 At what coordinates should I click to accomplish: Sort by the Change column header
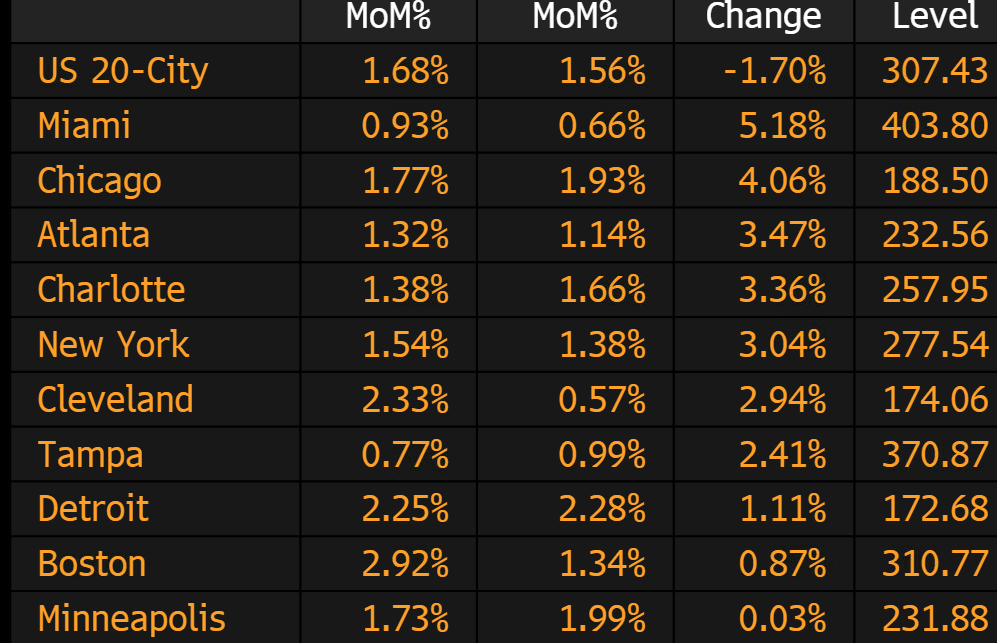763,16
